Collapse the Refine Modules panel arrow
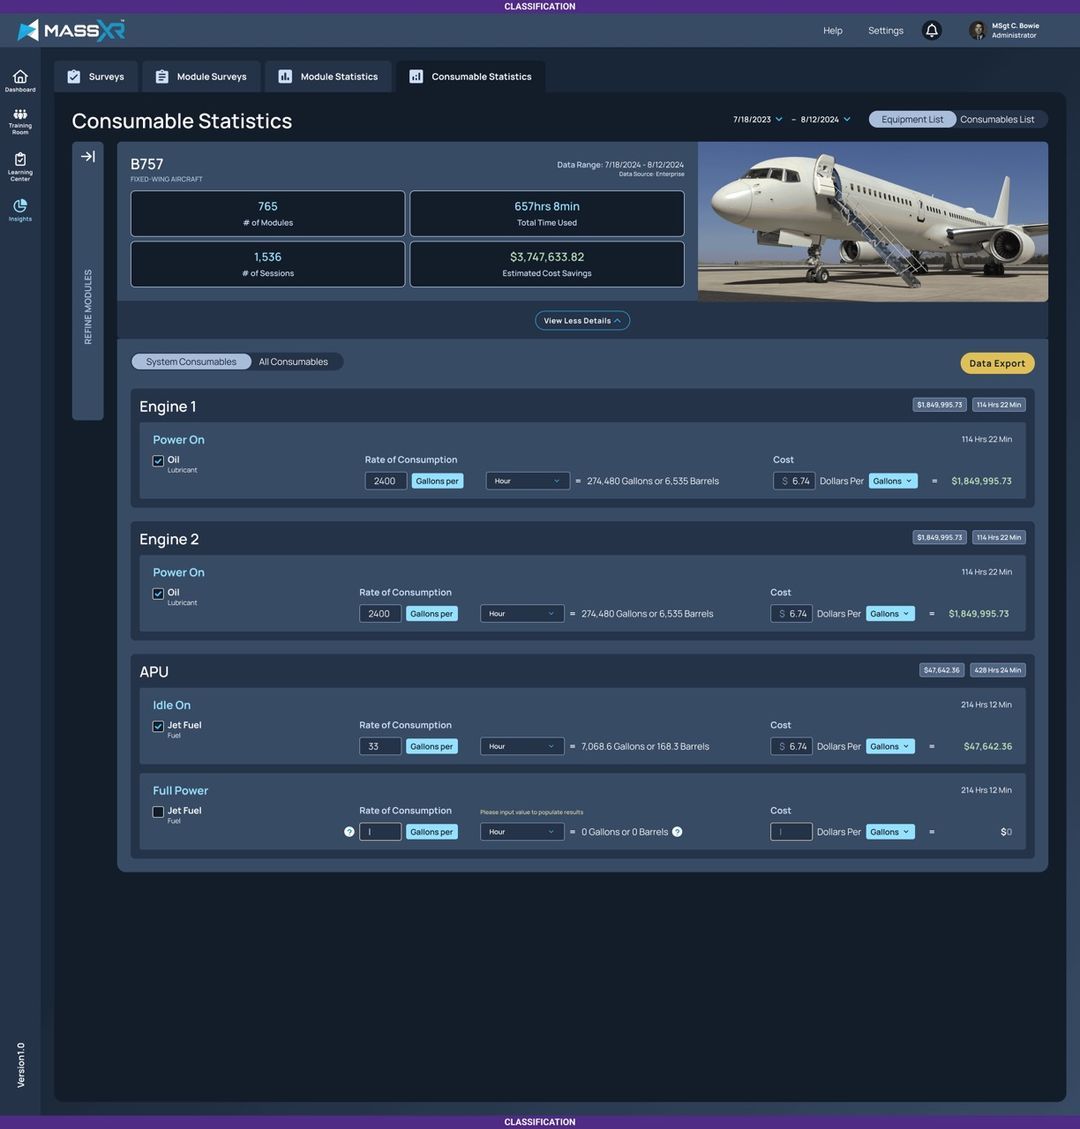Viewport: 1080px width, 1129px height. click(x=88, y=155)
